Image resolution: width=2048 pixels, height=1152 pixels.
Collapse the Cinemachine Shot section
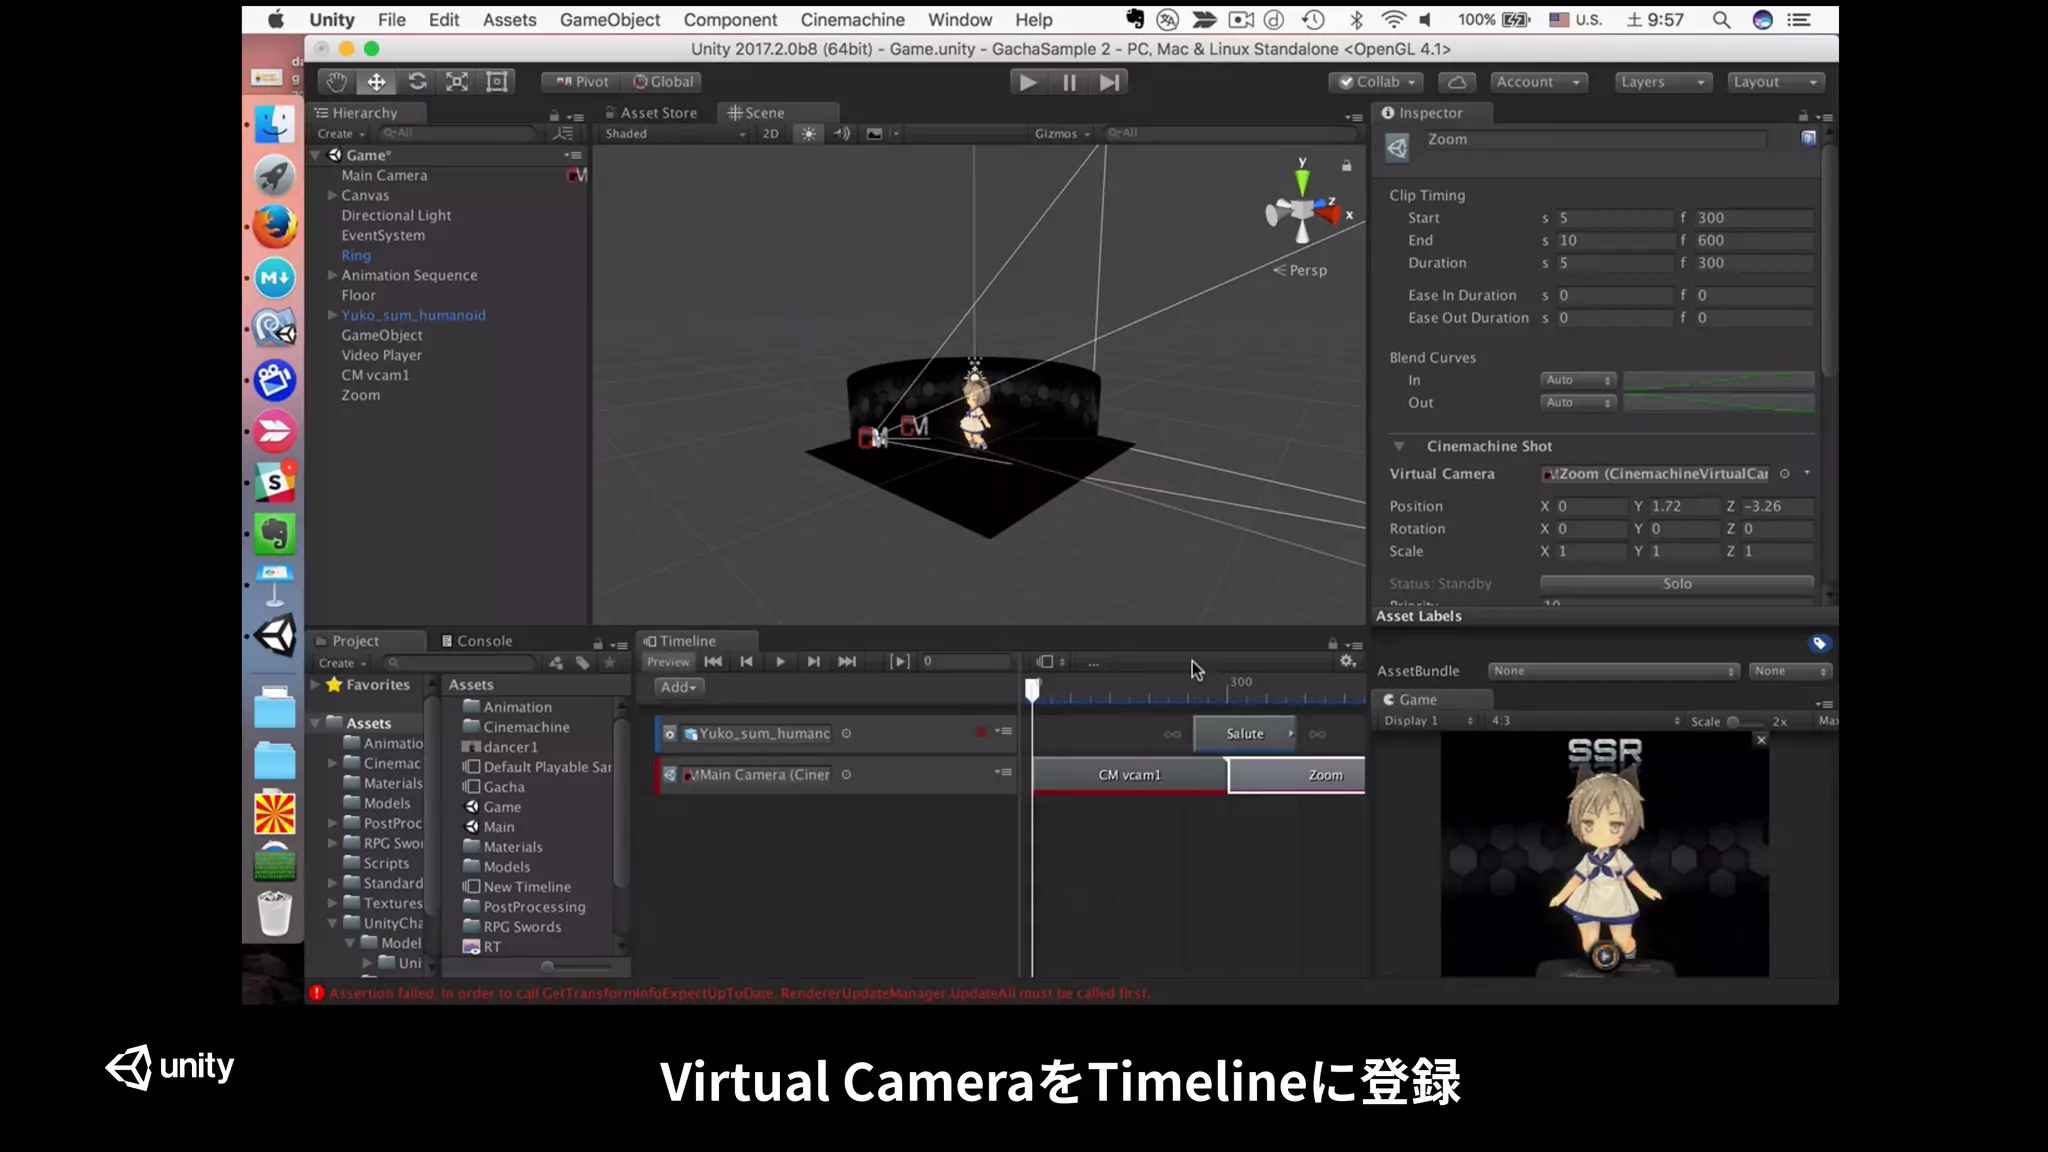1399,446
